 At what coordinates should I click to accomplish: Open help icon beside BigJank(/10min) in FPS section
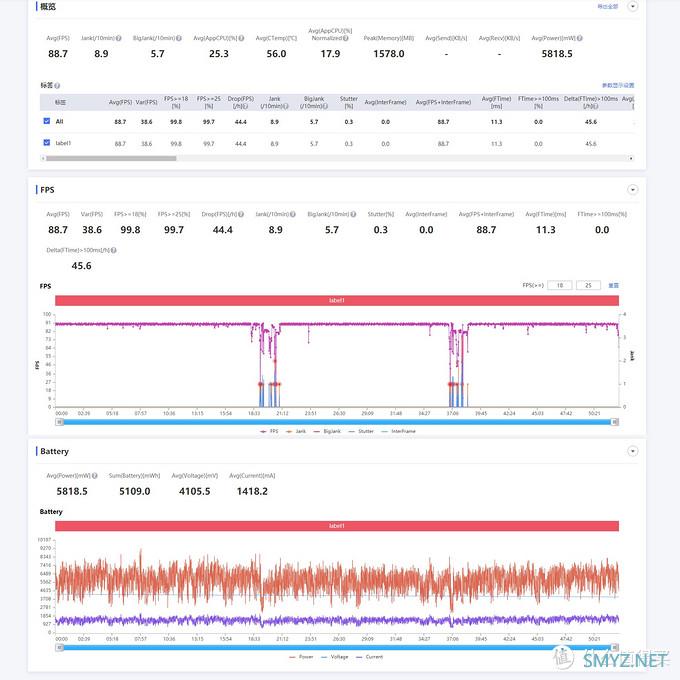click(x=353, y=214)
